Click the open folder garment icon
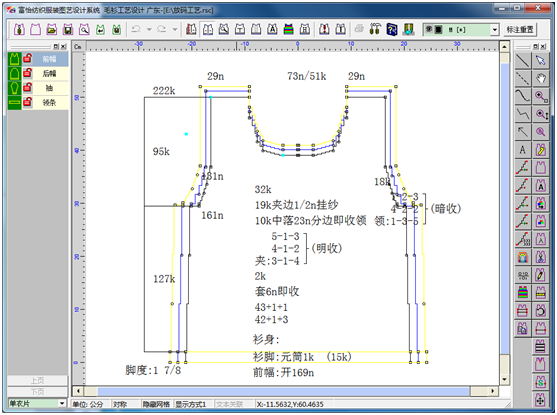 pyautogui.click(x=52, y=29)
